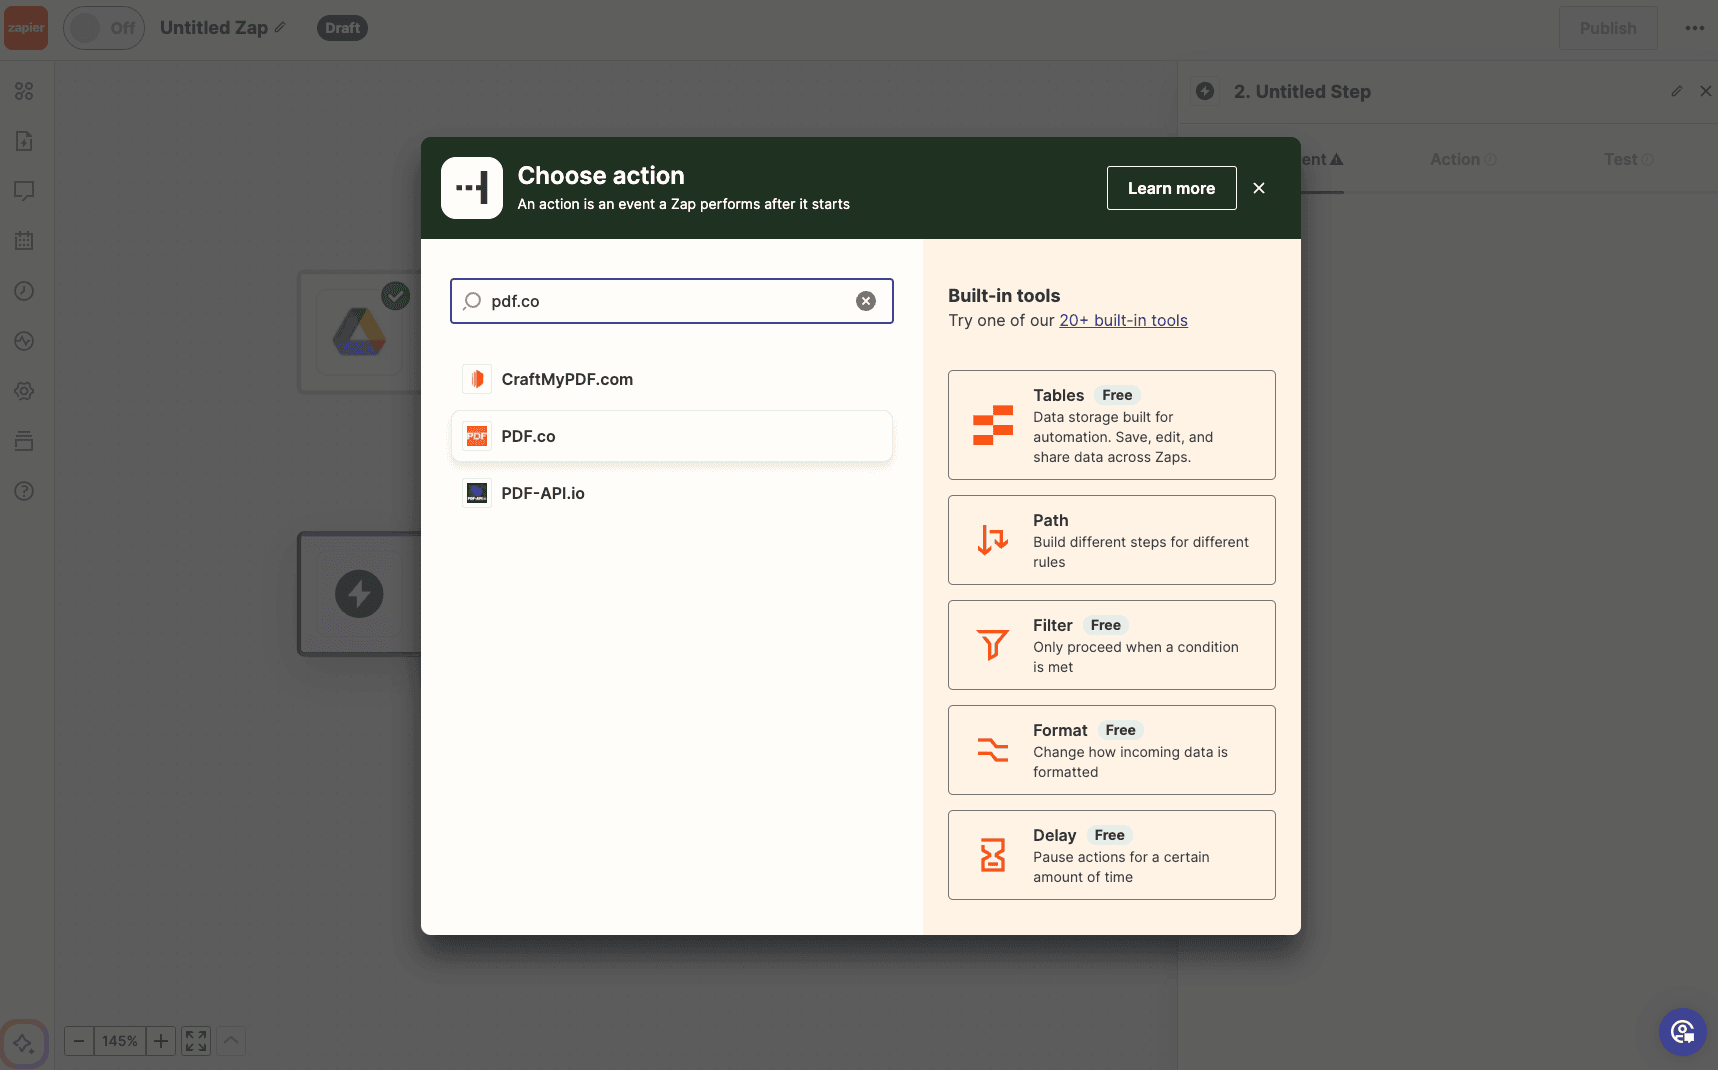
Task: Select the Format tool card
Action: [x=1111, y=750]
